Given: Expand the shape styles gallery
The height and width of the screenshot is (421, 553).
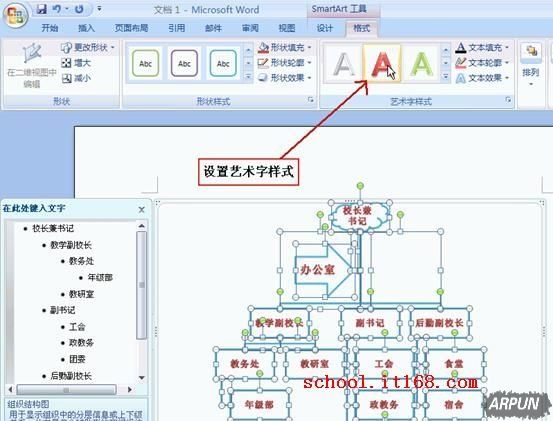Looking at the screenshot, I should pyautogui.click(x=248, y=77).
